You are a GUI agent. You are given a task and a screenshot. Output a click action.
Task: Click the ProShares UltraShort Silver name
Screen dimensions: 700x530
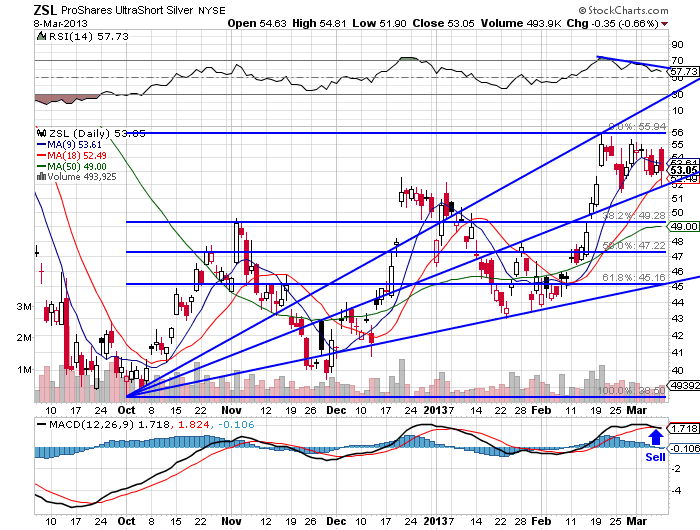[127, 10]
